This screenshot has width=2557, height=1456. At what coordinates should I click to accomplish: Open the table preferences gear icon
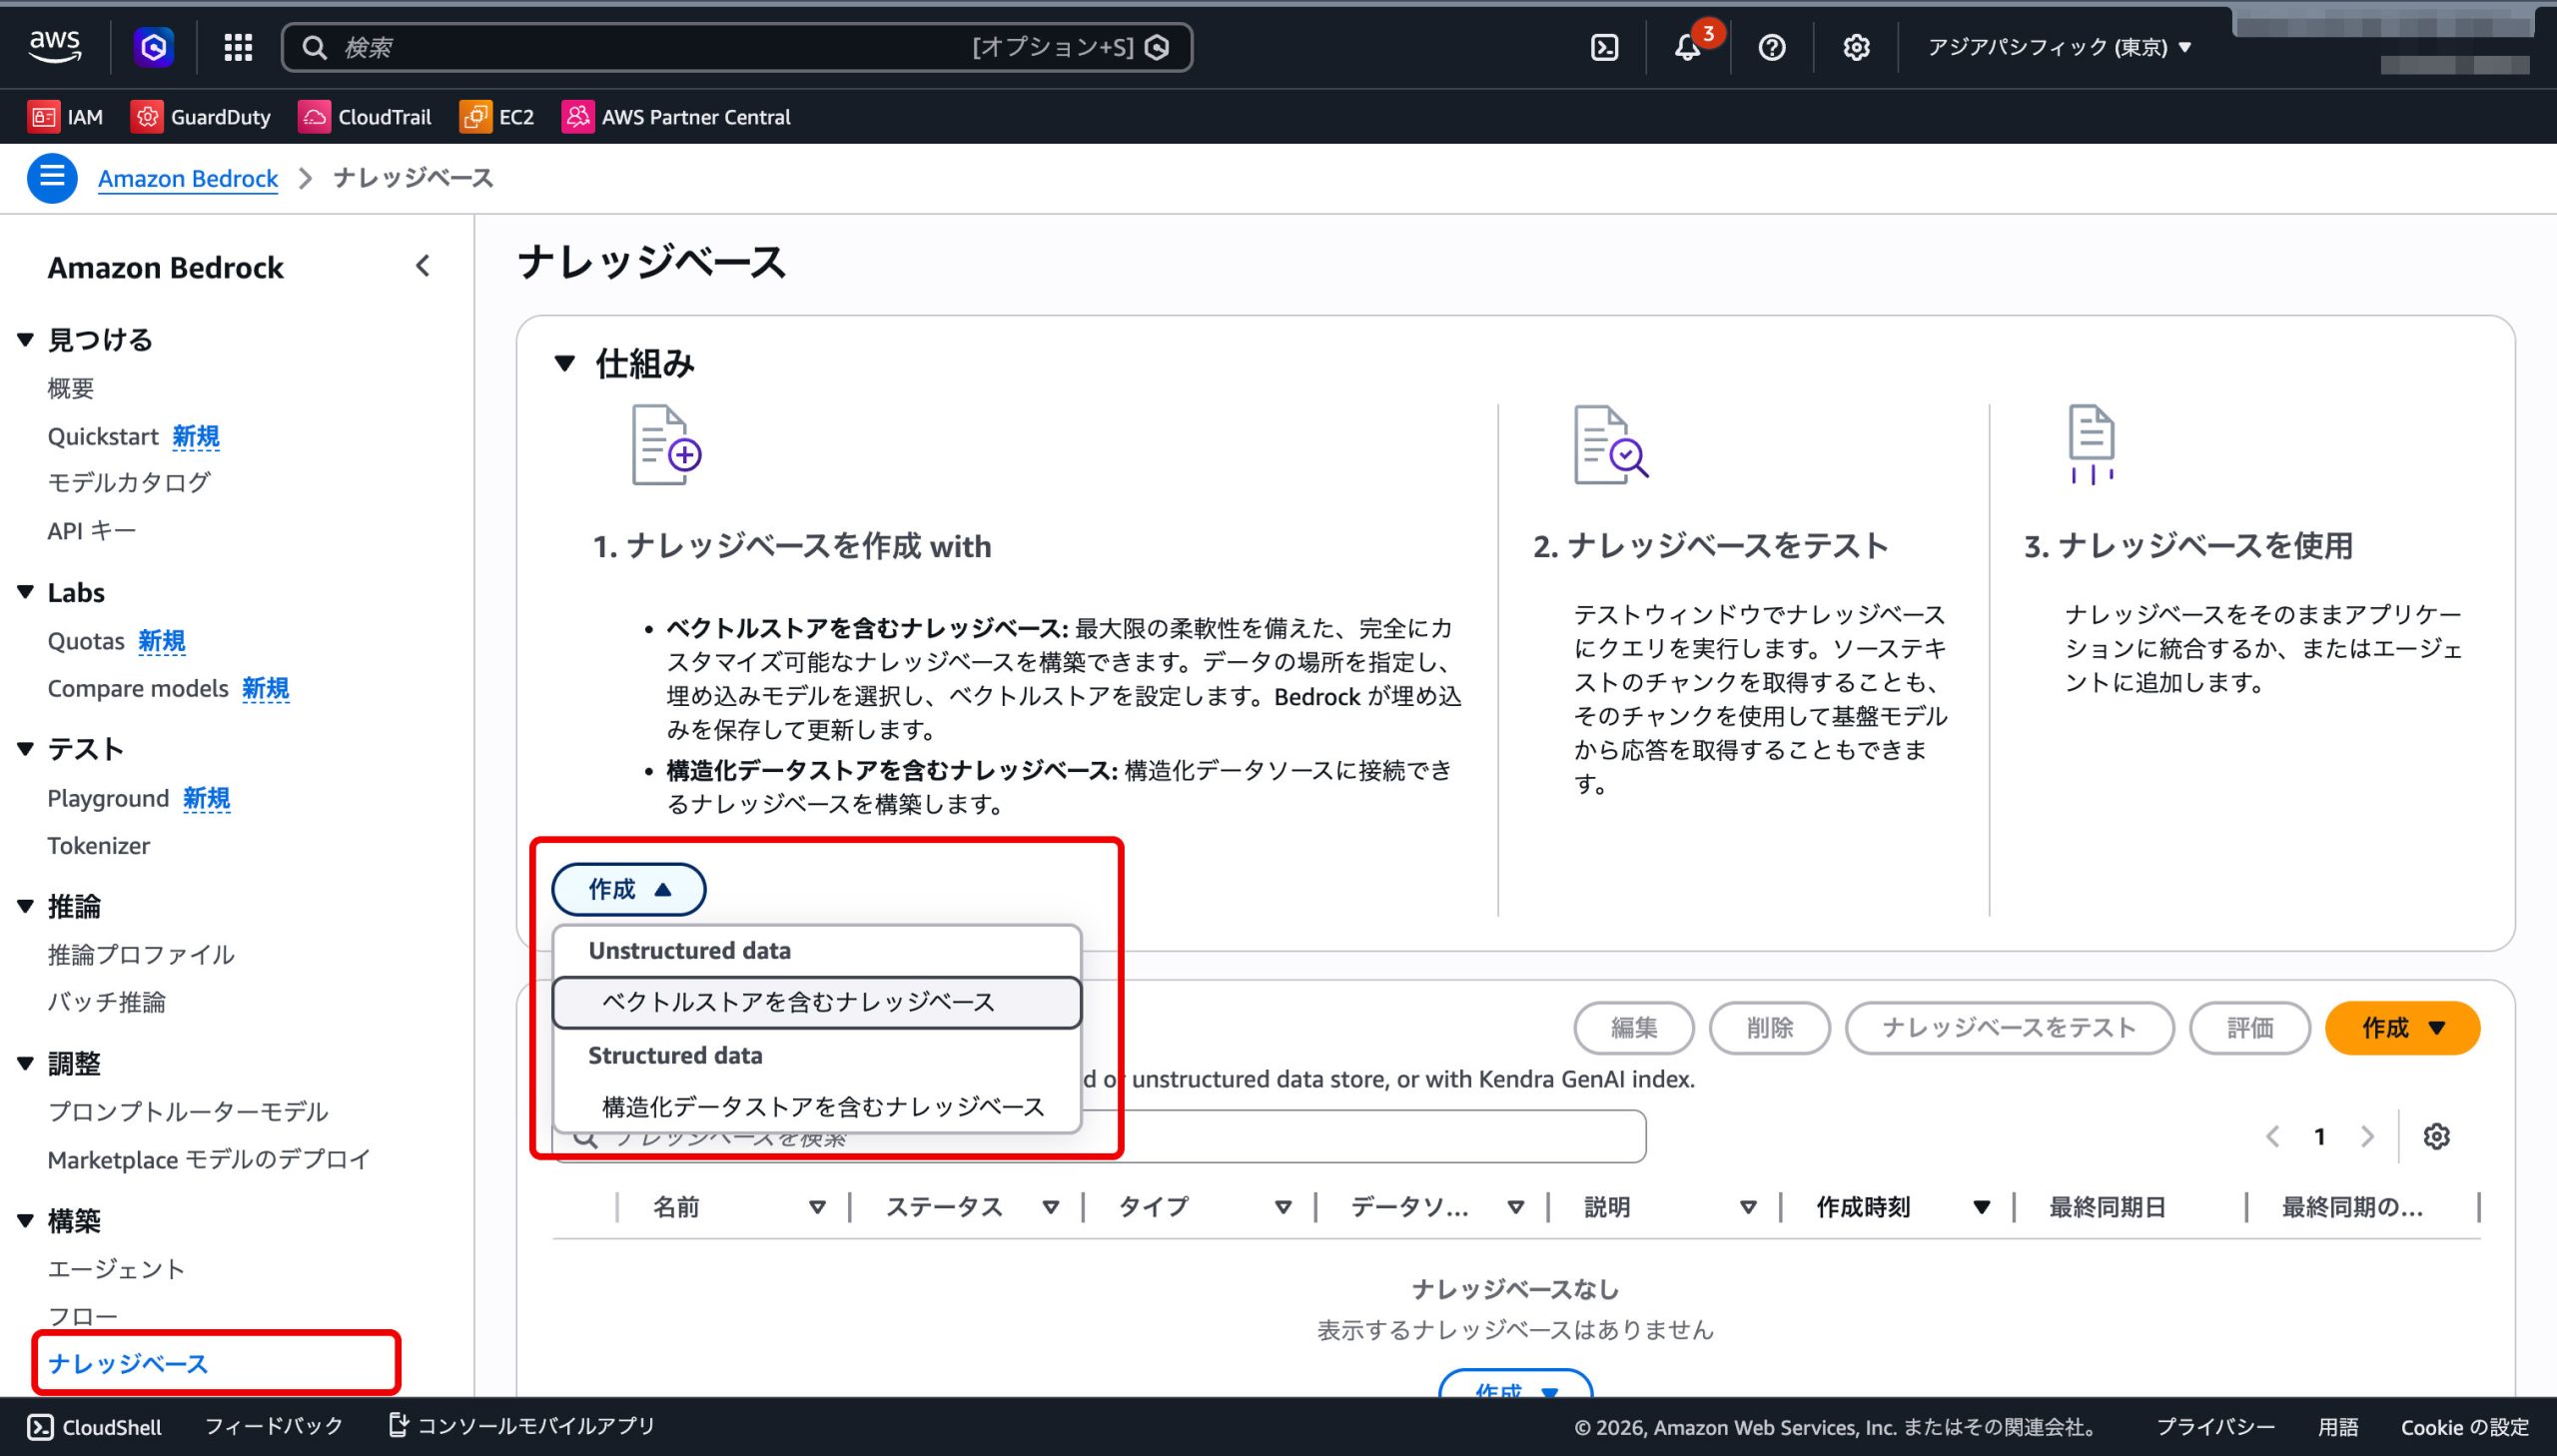coord(2436,1136)
